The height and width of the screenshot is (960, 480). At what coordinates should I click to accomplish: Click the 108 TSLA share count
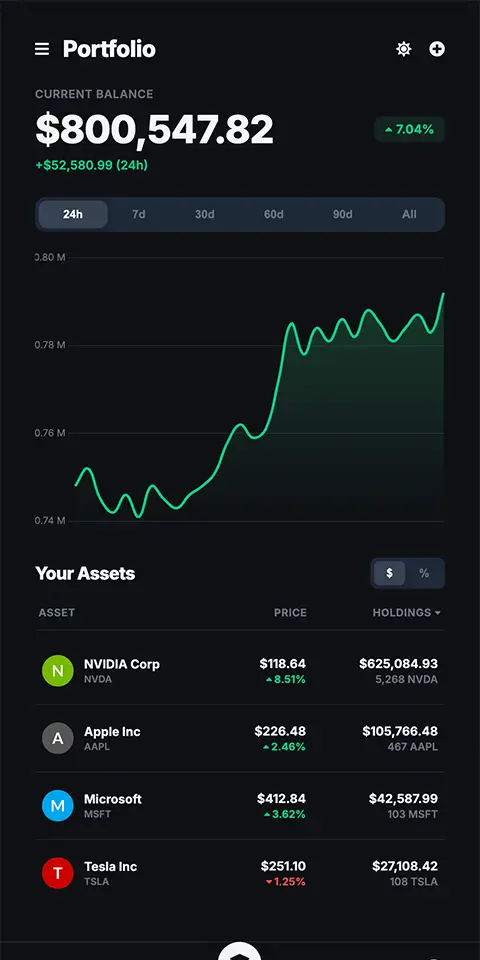point(414,882)
